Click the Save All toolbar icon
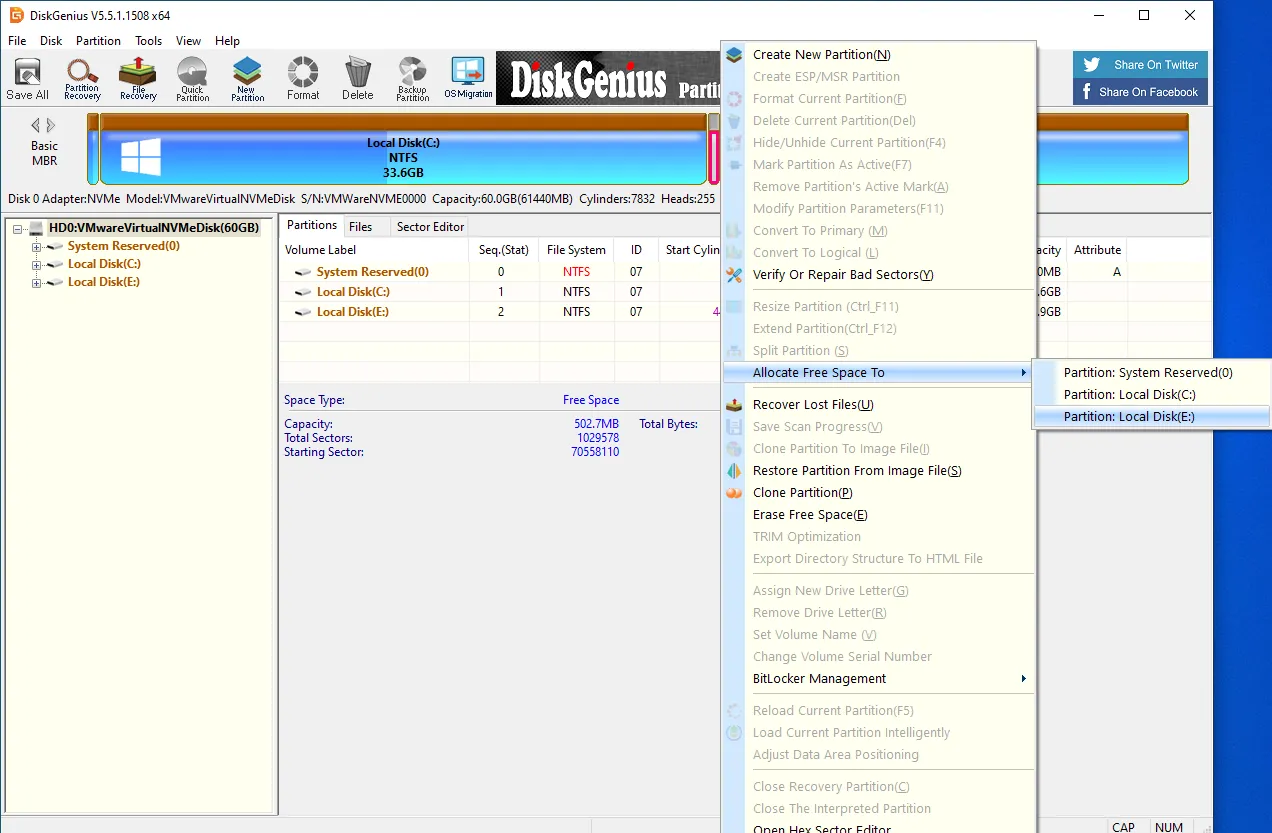 tap(27, 79)
